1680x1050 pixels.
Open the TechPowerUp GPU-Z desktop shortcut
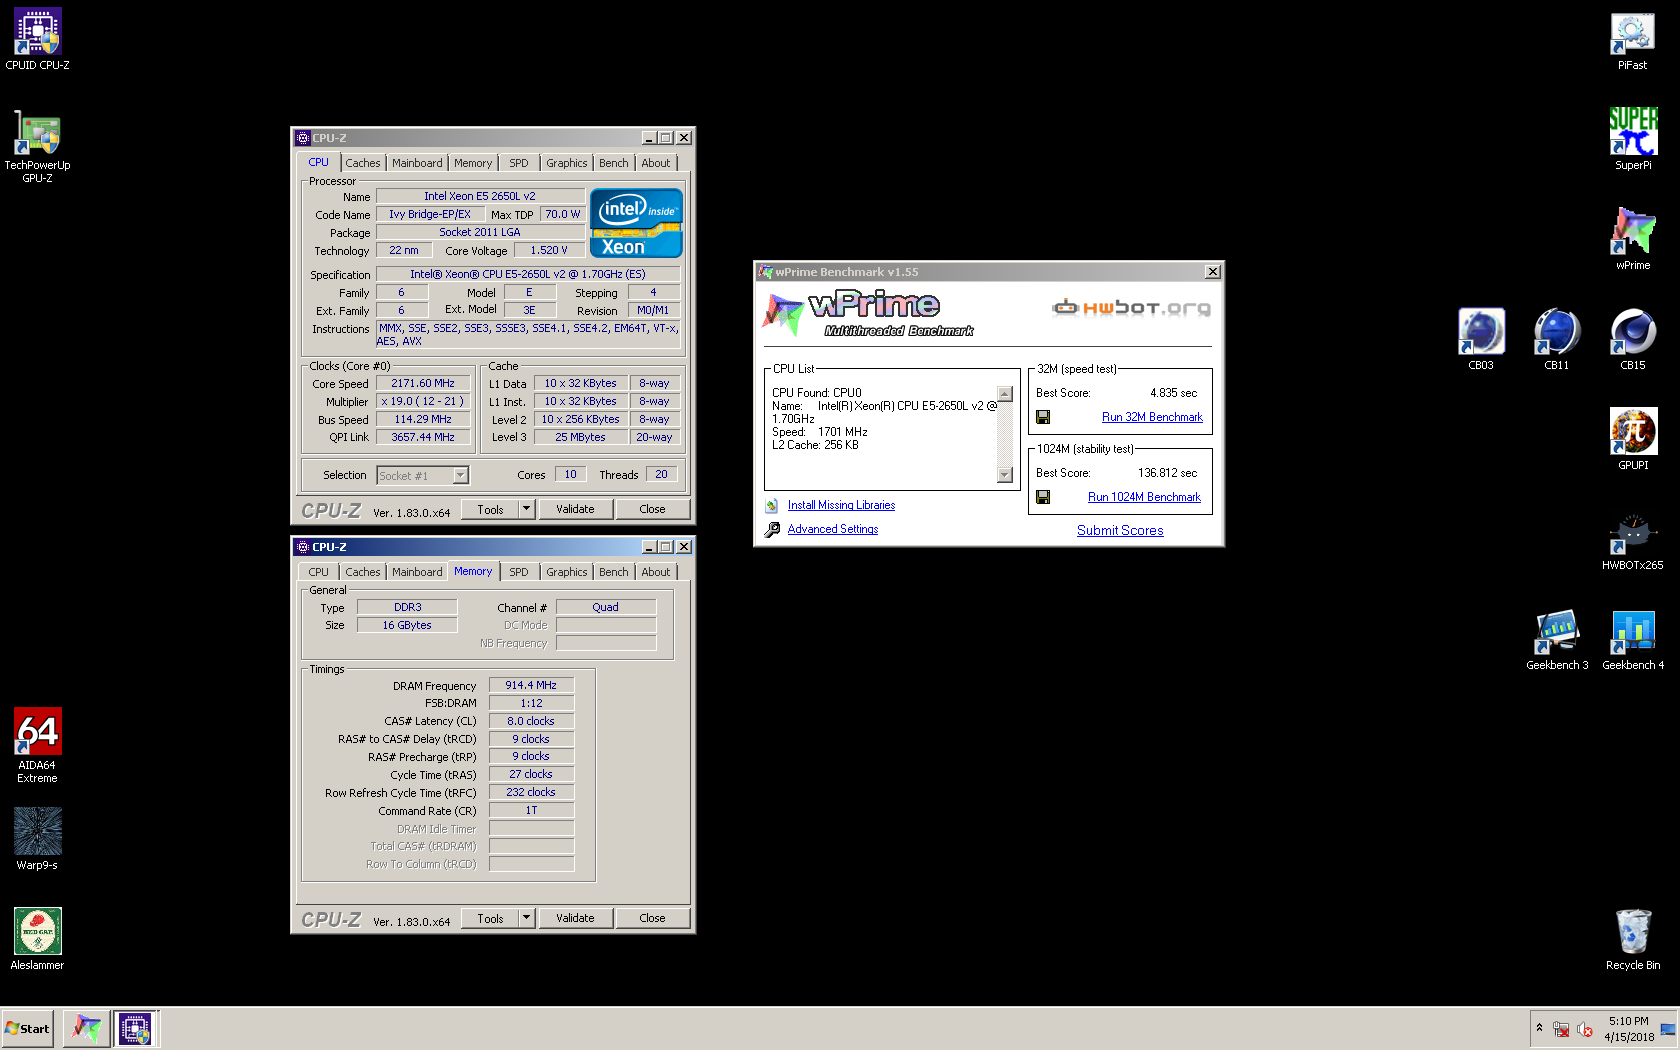click(37, 146)
